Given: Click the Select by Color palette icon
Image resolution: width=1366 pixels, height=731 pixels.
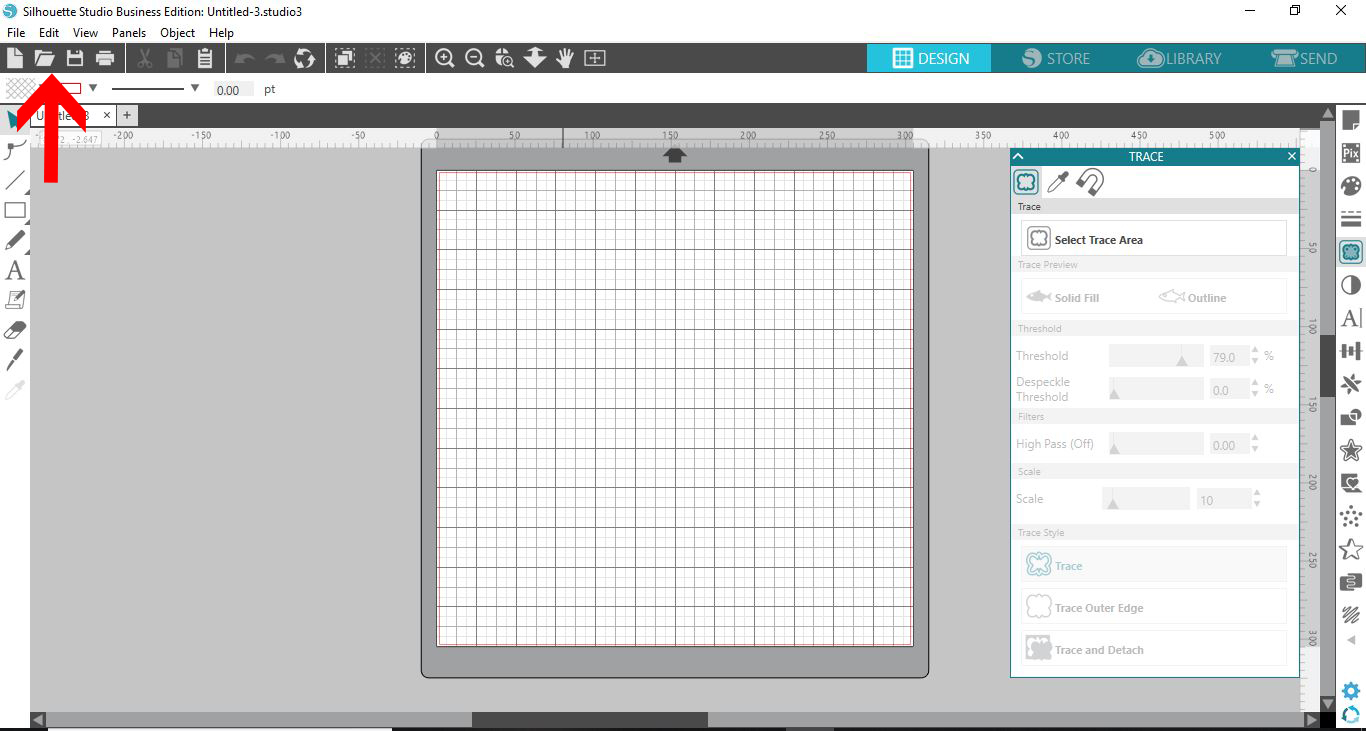Looking at the screenshot, I should tap(405, 58).
